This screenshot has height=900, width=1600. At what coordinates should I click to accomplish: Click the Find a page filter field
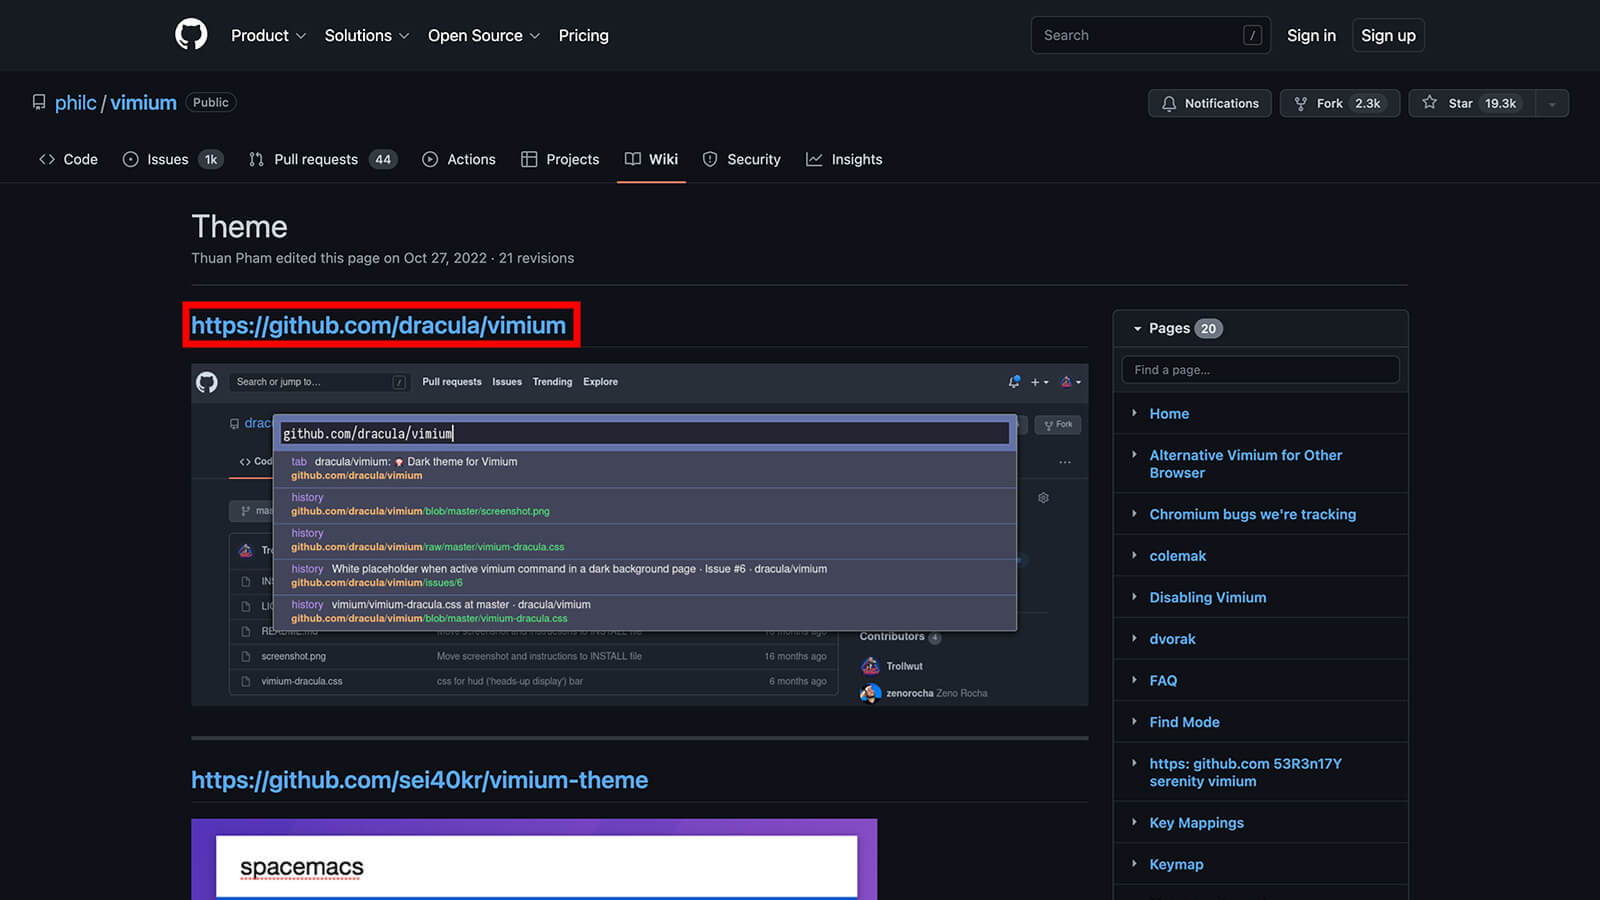tap(1260, 370)
